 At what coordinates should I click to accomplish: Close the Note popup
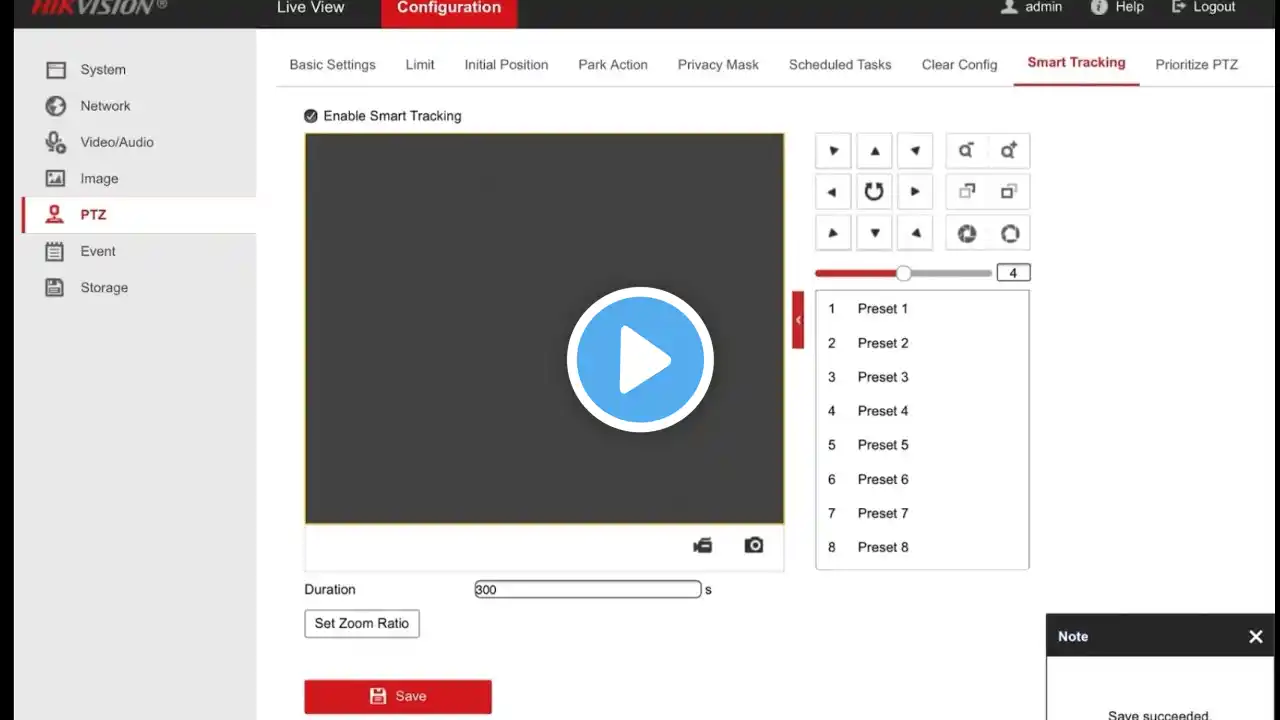point(1256,636)
